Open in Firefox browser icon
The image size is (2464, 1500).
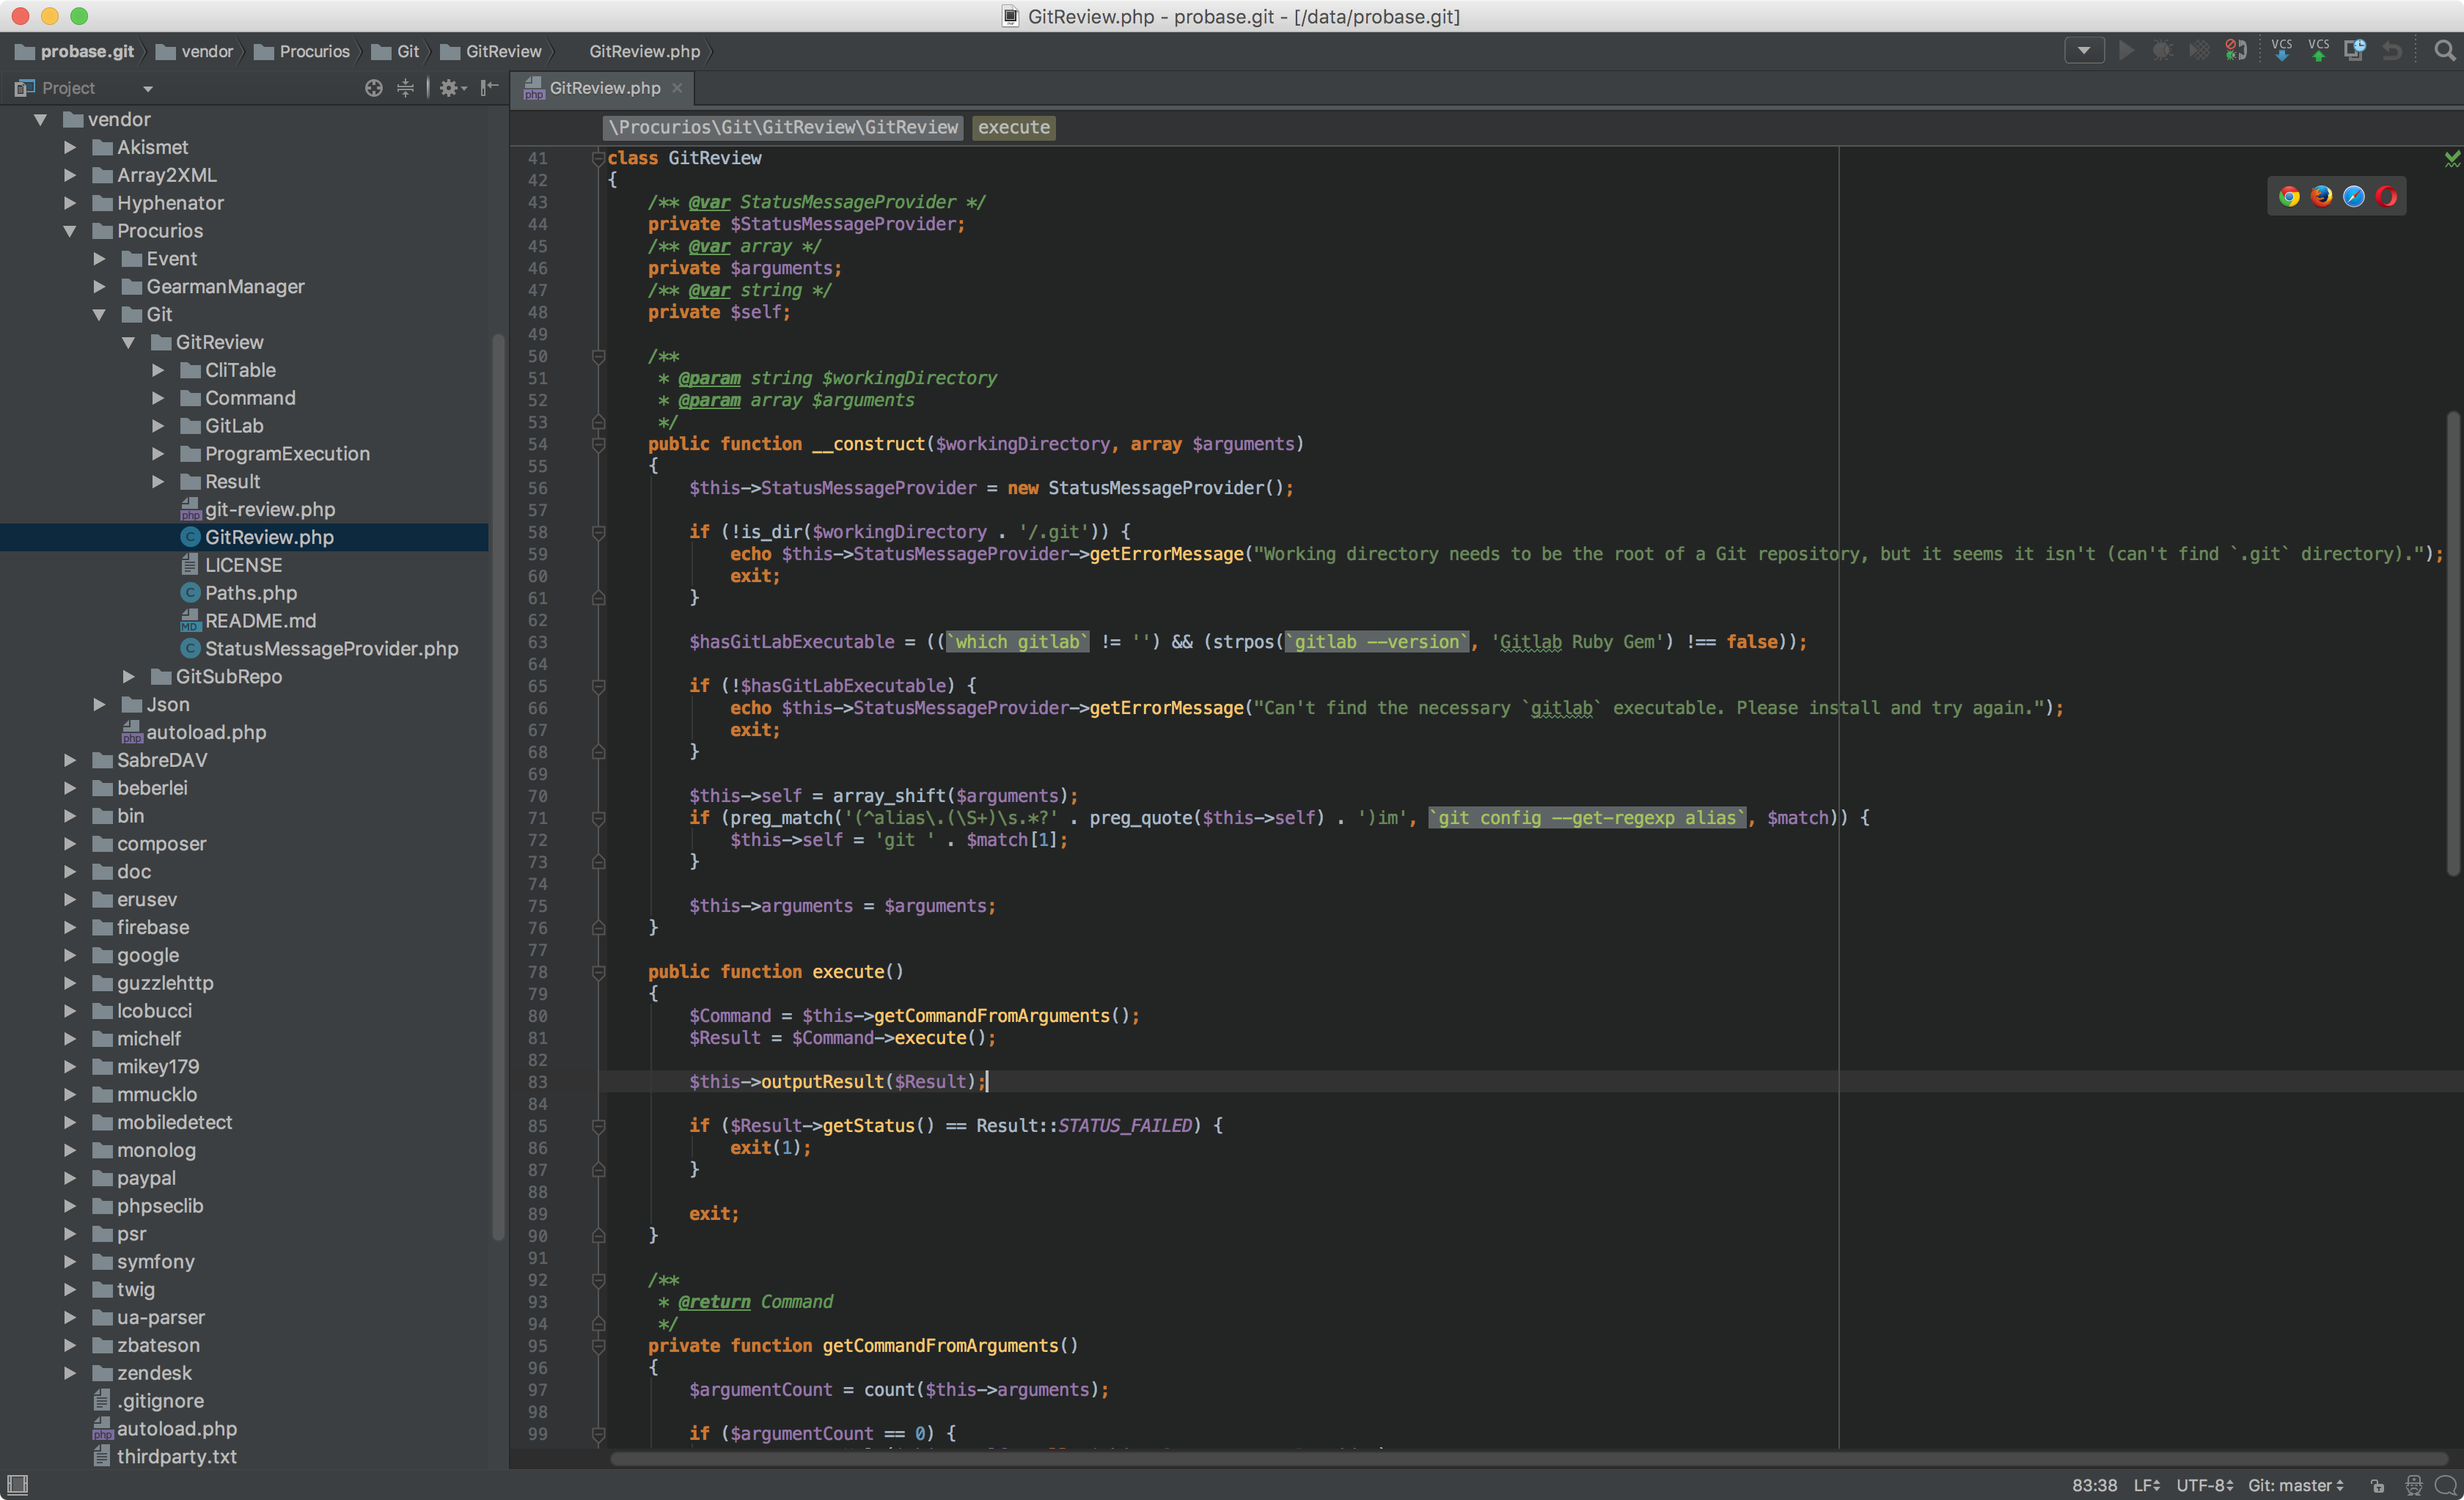click(x=2321, y=196)
